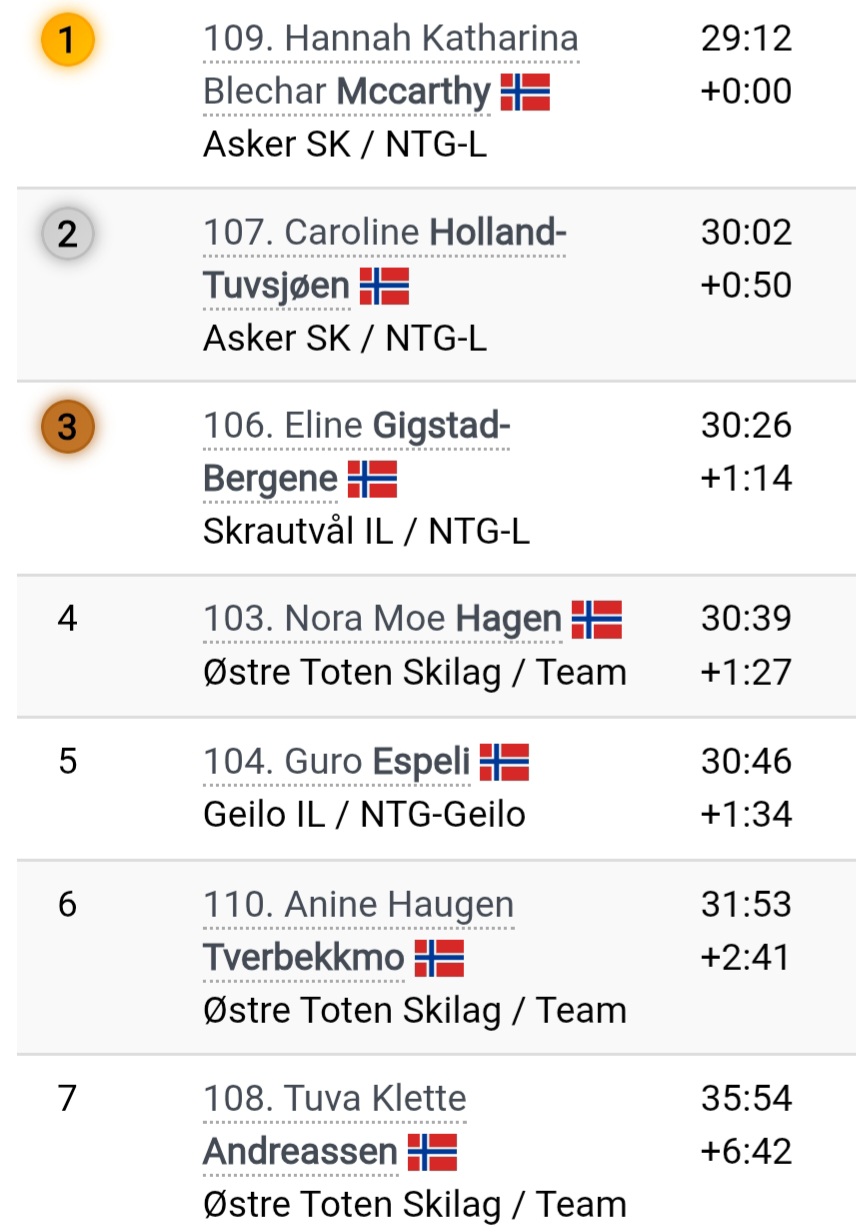Image resolution: width=856 pixels, height=1232 pixels.
Task: Open athlete 103 Nora Moe Hagen profile
Action: click(382, 620)
